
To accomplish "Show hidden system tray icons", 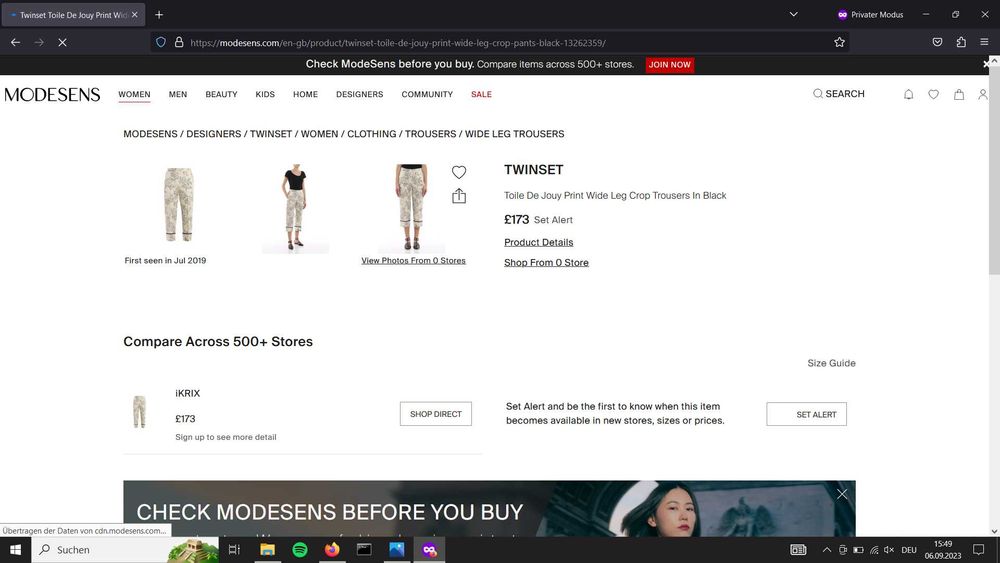I will point(827,550).
